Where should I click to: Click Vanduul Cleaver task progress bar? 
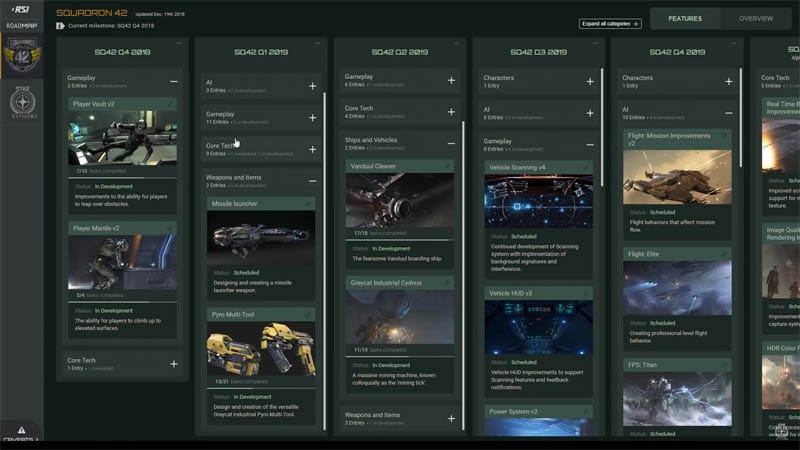[399, 240]
